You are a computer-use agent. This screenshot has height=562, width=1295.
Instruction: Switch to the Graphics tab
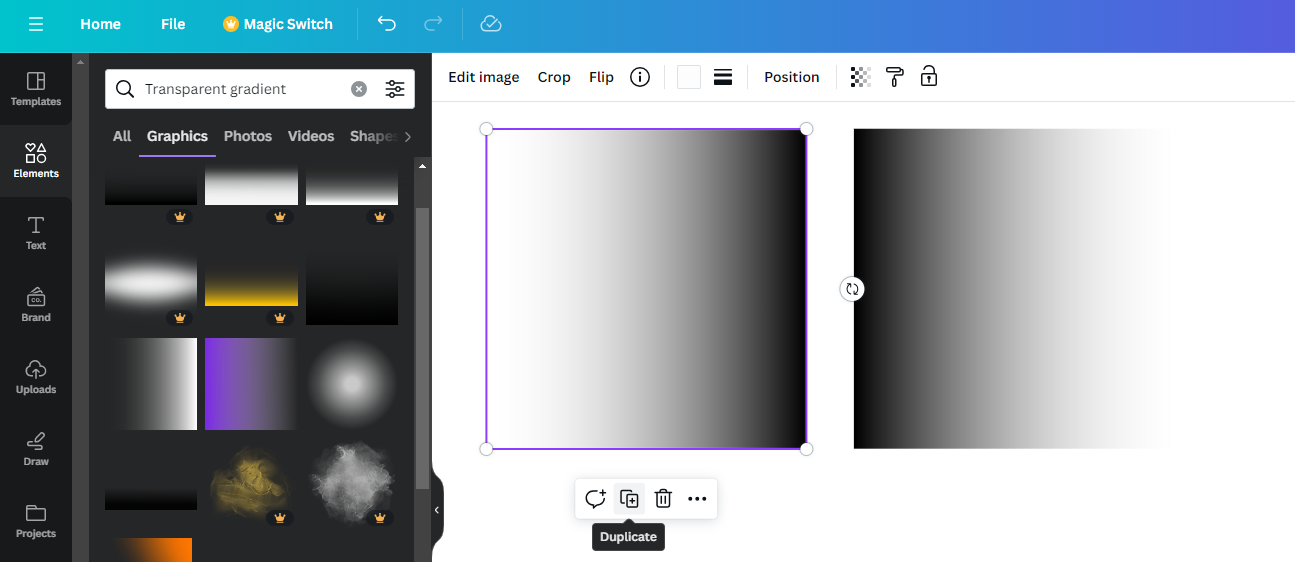177,136
